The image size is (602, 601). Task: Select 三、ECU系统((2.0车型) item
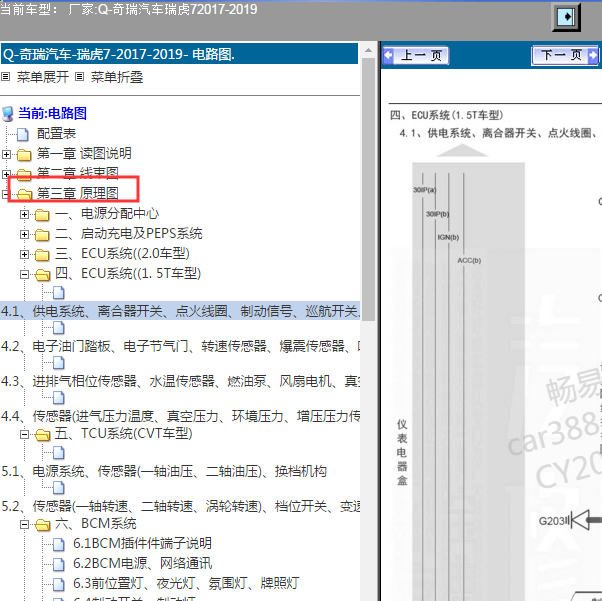(122, 253)
